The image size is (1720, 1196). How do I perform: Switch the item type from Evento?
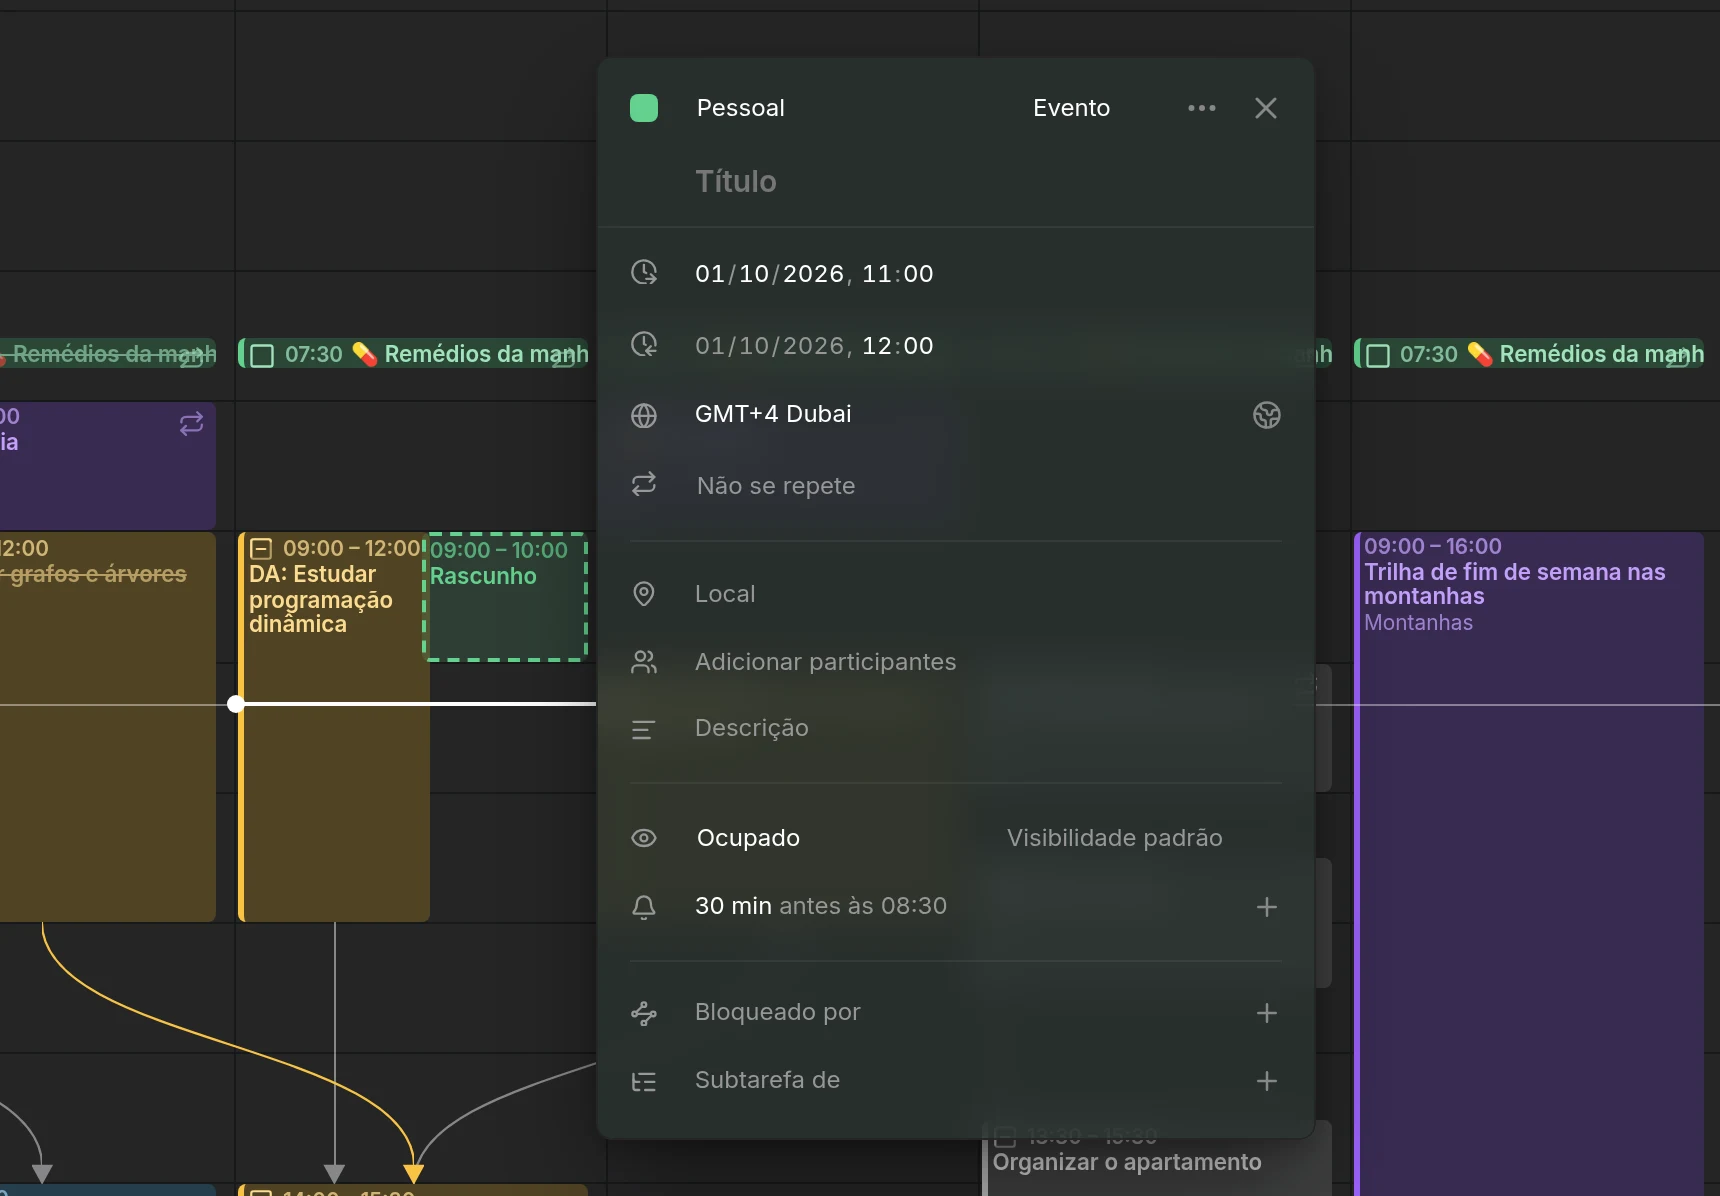click(x=1071, y=108)
